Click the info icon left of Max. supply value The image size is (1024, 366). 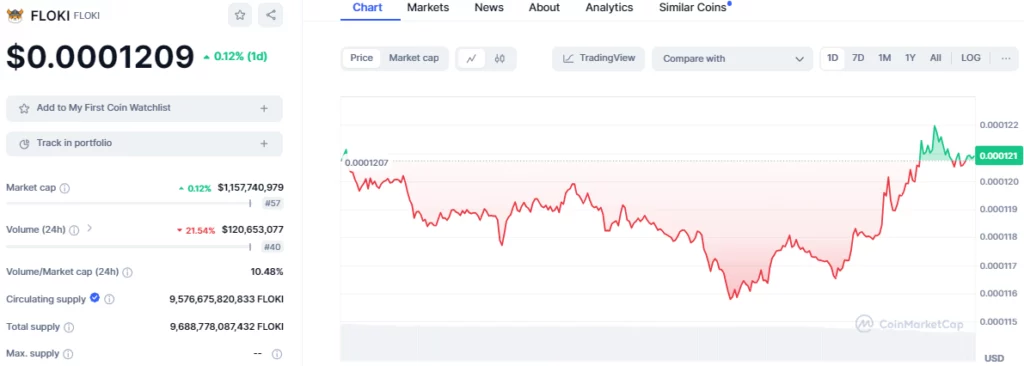tap(68, 354)
